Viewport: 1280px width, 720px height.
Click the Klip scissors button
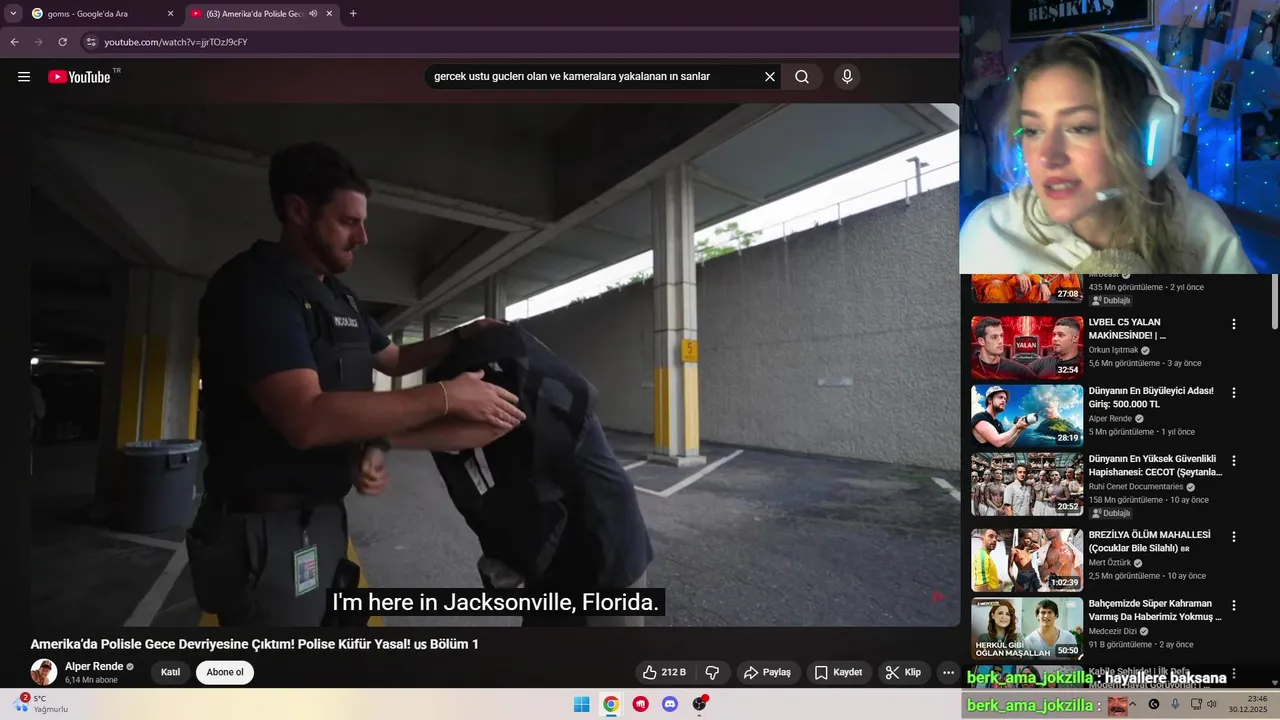903,672
